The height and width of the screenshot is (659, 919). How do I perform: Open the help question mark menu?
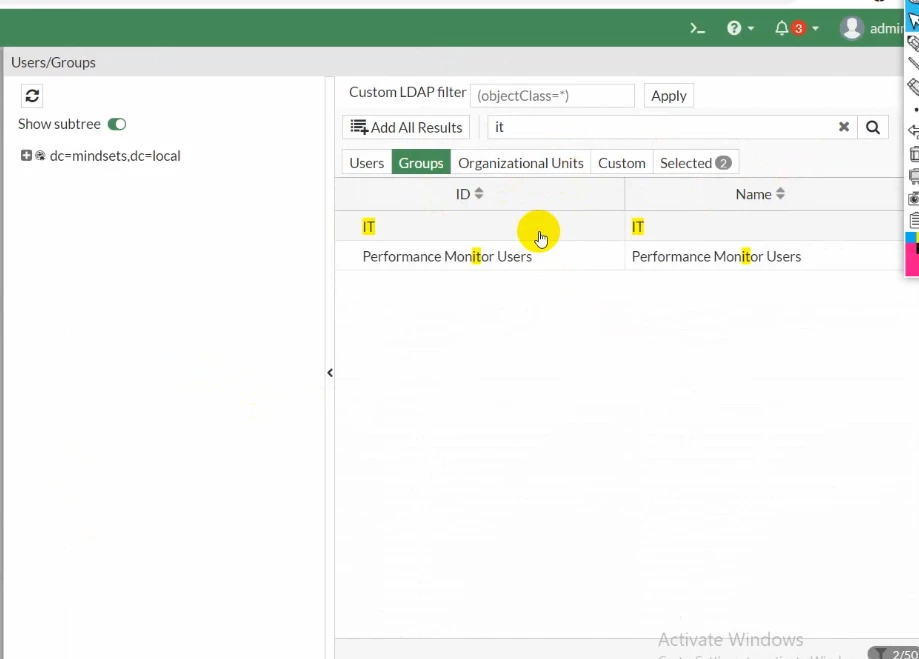coord(734,28)
